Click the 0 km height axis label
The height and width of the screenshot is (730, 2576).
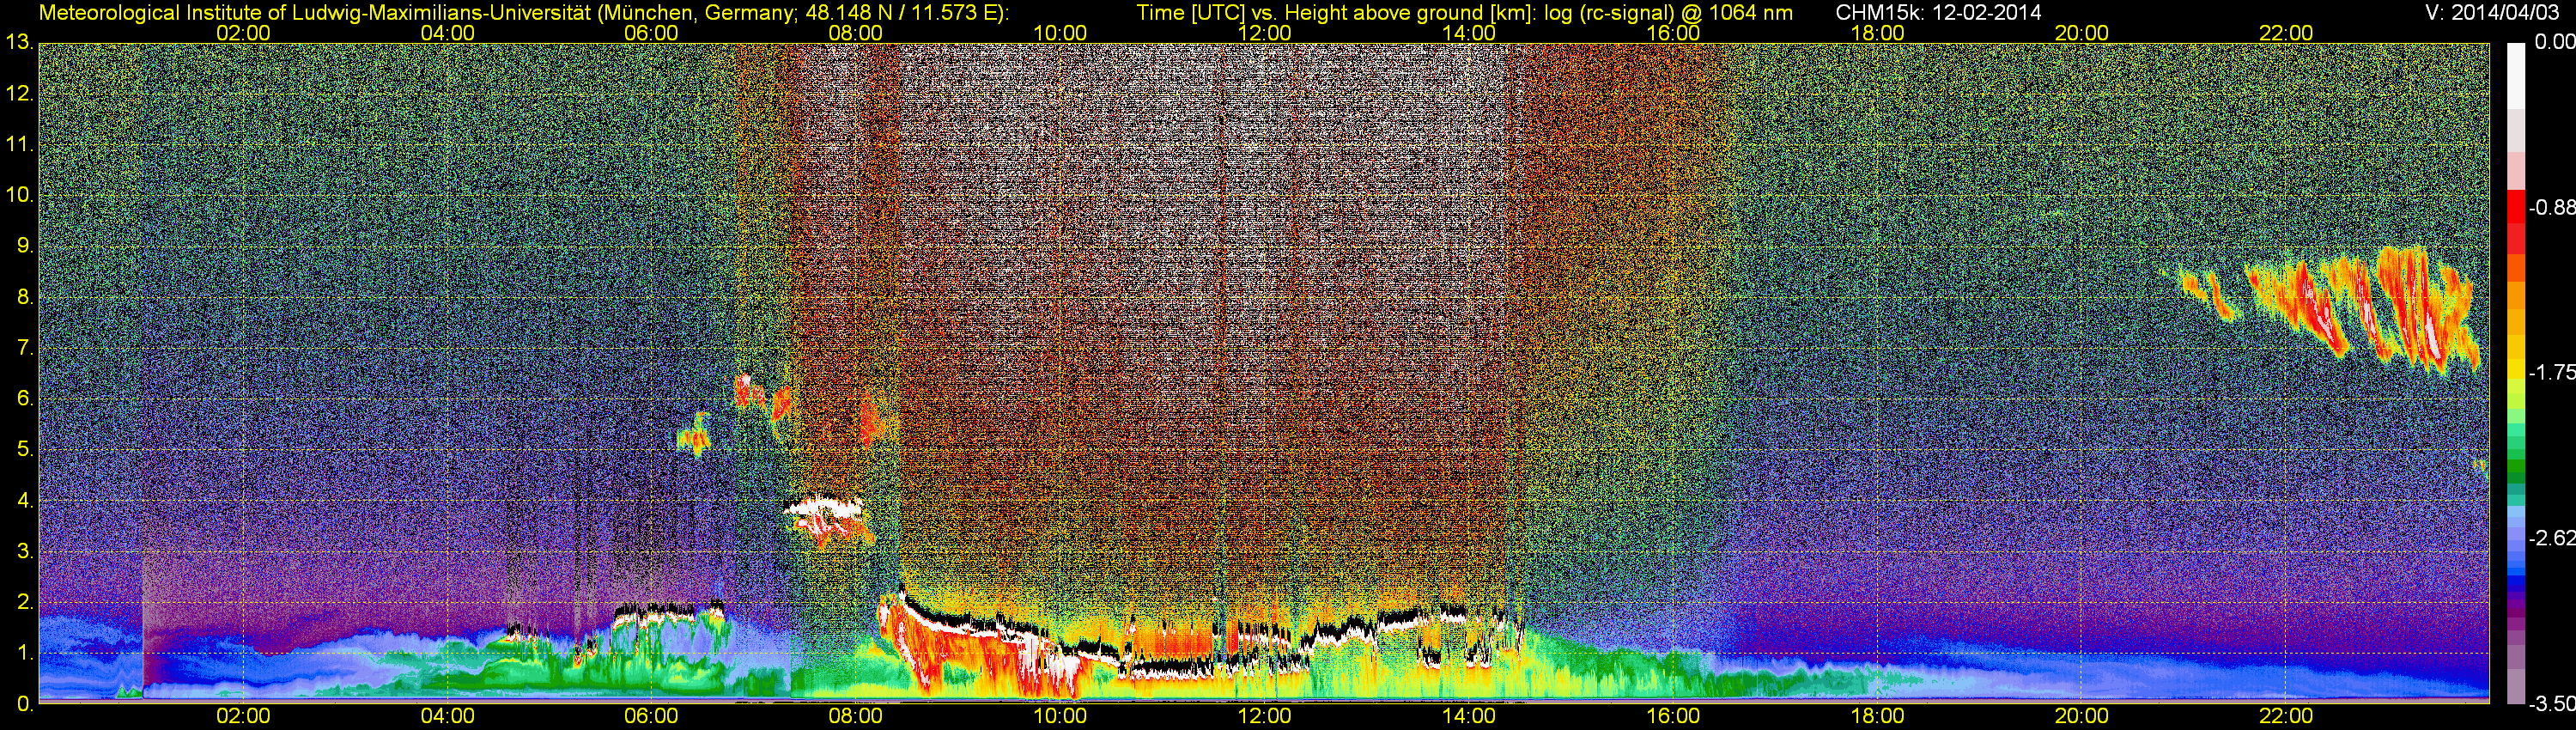click(24, 705)
